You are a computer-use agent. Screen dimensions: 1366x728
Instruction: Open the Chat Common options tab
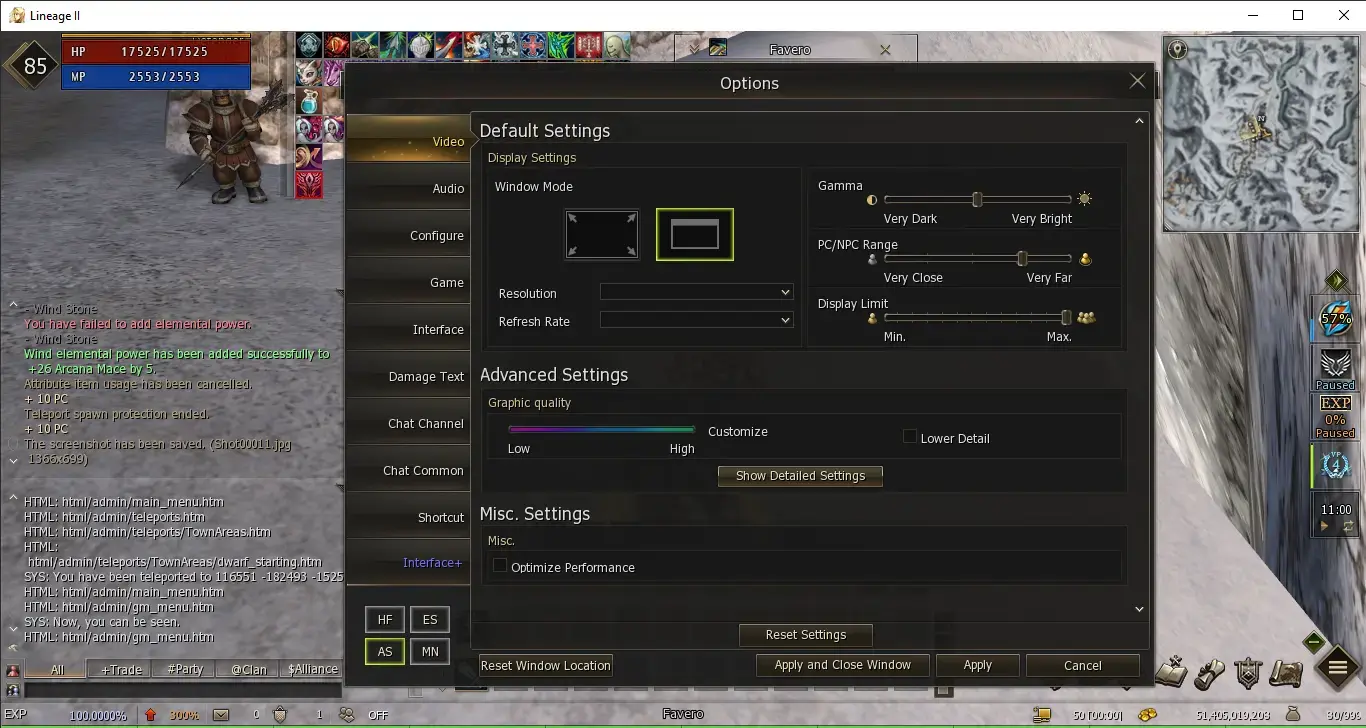[x=409, y=470]
